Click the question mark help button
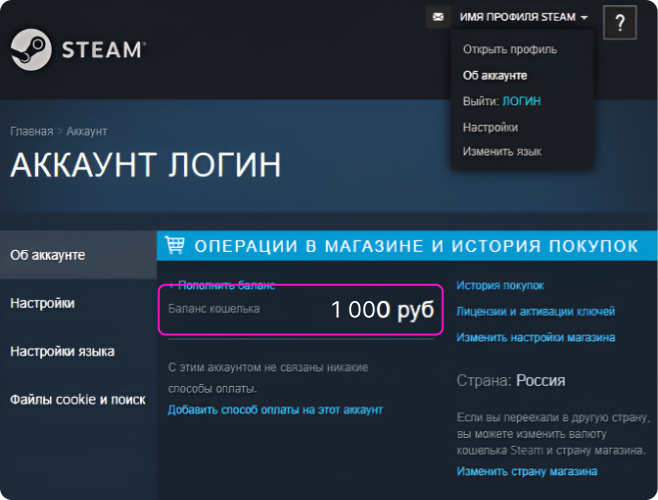The width and height of the screenshot is (658, 500). coord(620,21)
